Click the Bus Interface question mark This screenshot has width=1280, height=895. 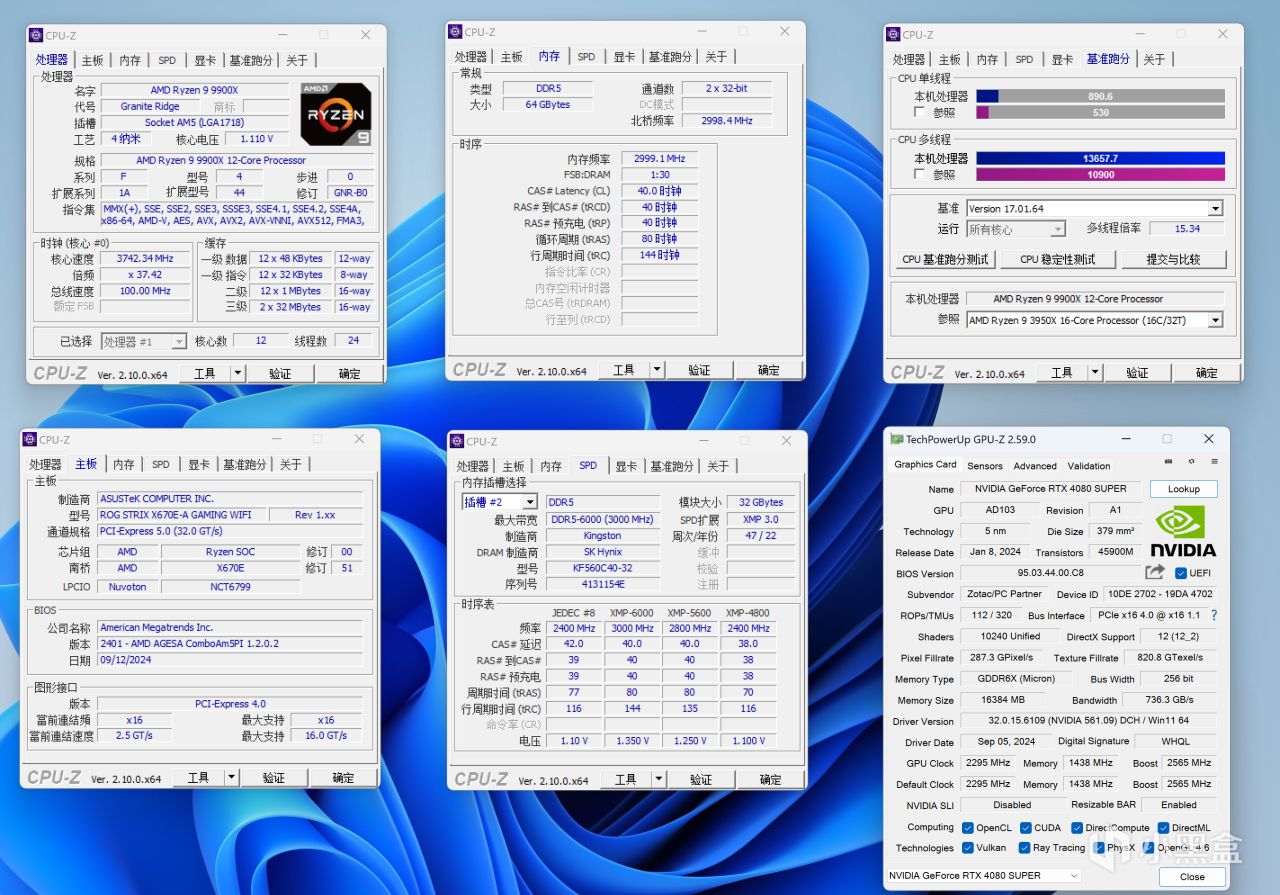pyautogui.click(x=1214, y=615)
